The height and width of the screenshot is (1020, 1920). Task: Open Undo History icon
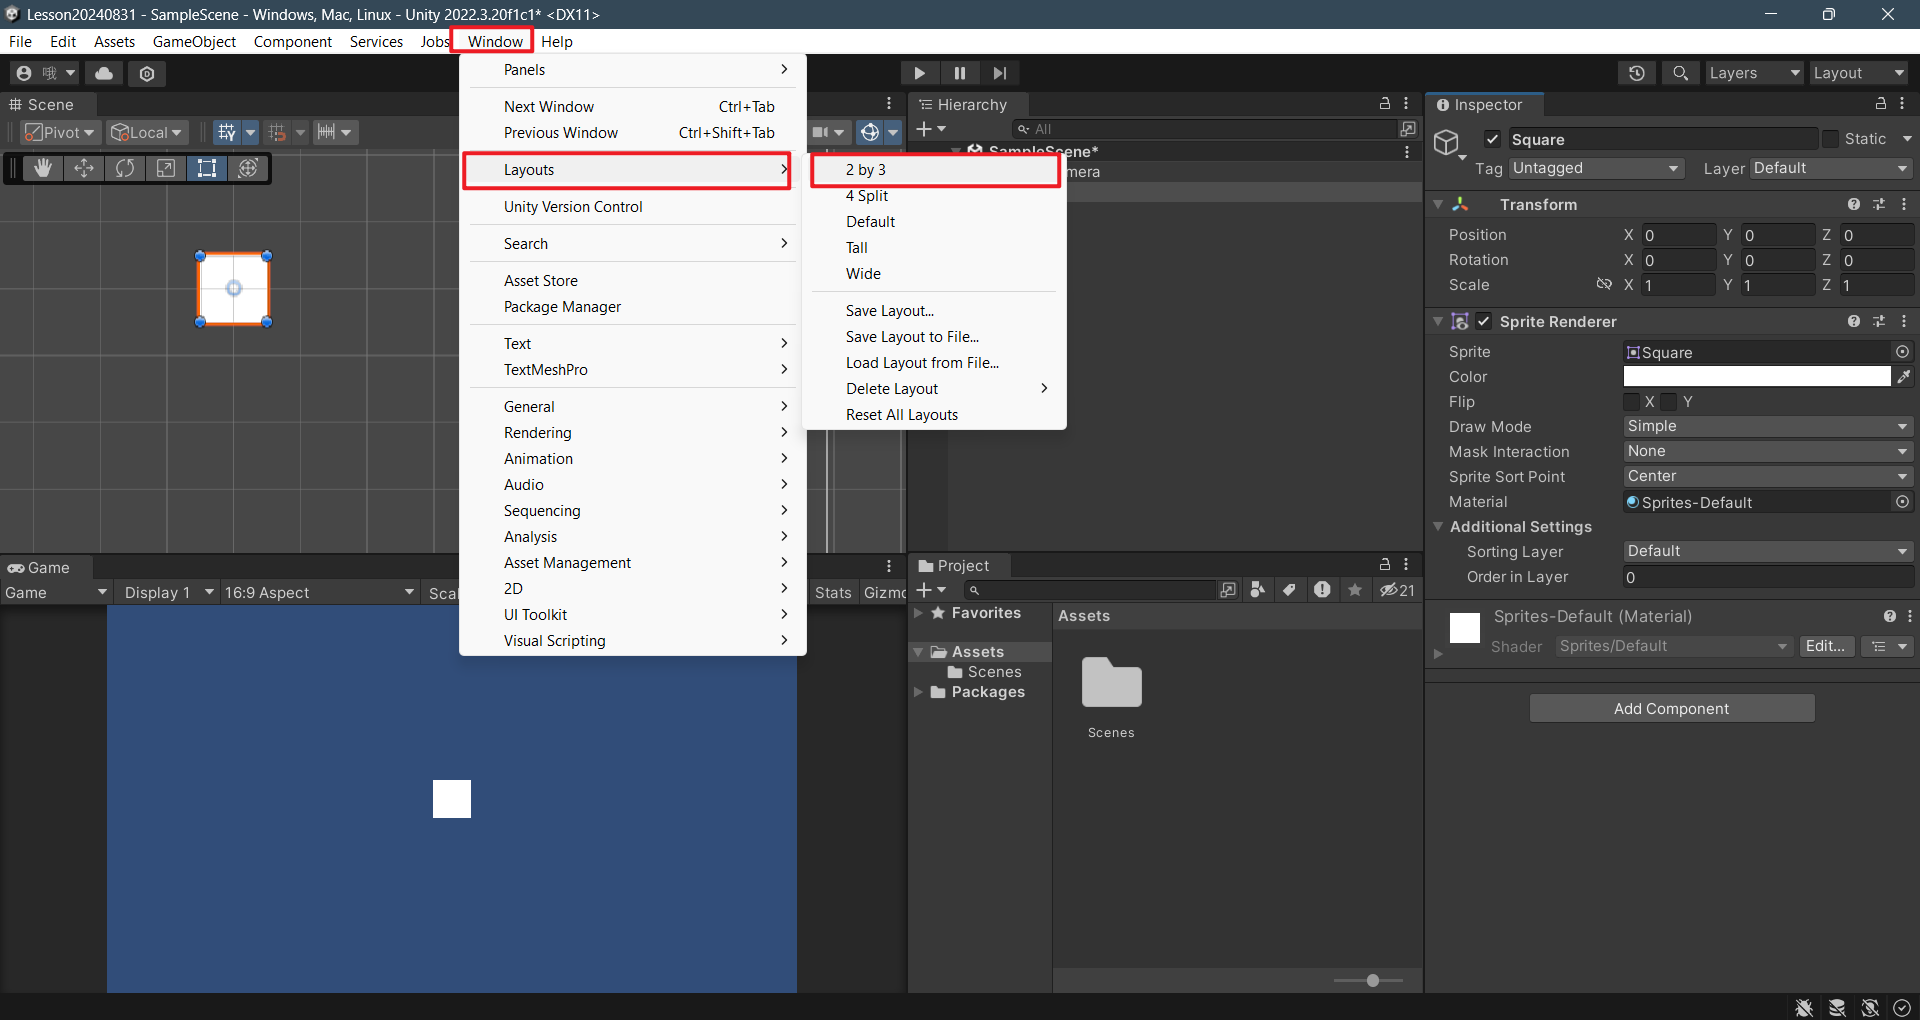[x=1637, y=73]
